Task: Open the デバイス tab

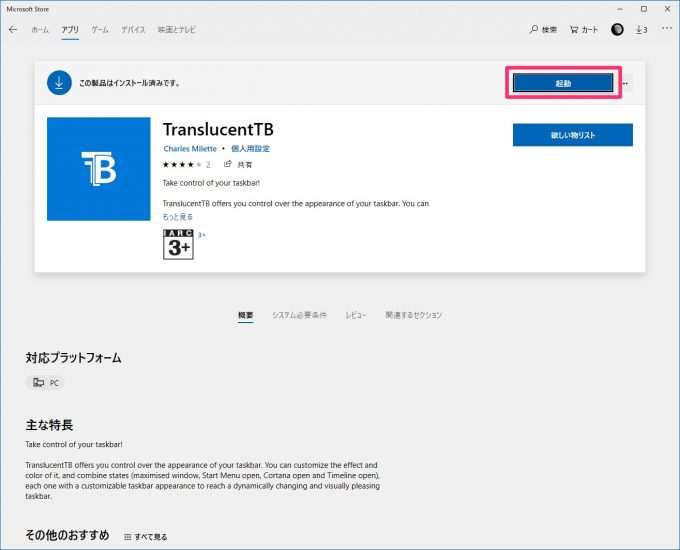Action: pos(133,29)
